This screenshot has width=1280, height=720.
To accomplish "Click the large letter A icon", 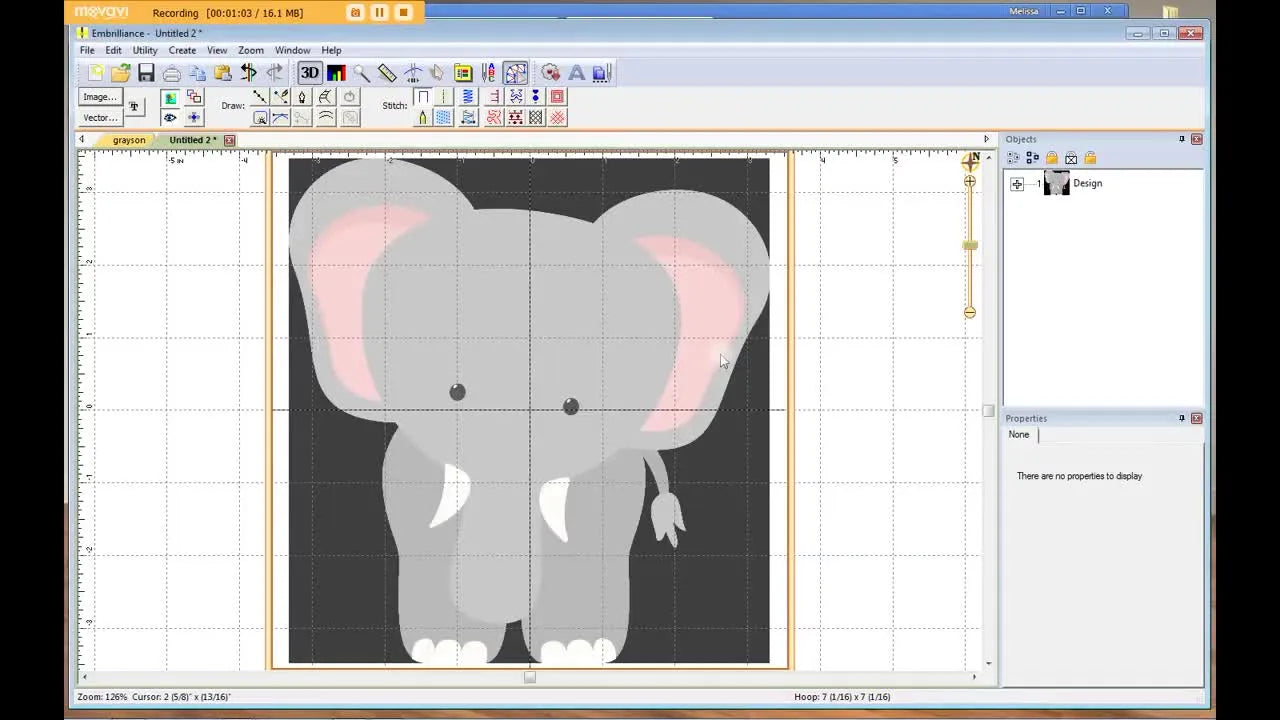I will (577, 73).
